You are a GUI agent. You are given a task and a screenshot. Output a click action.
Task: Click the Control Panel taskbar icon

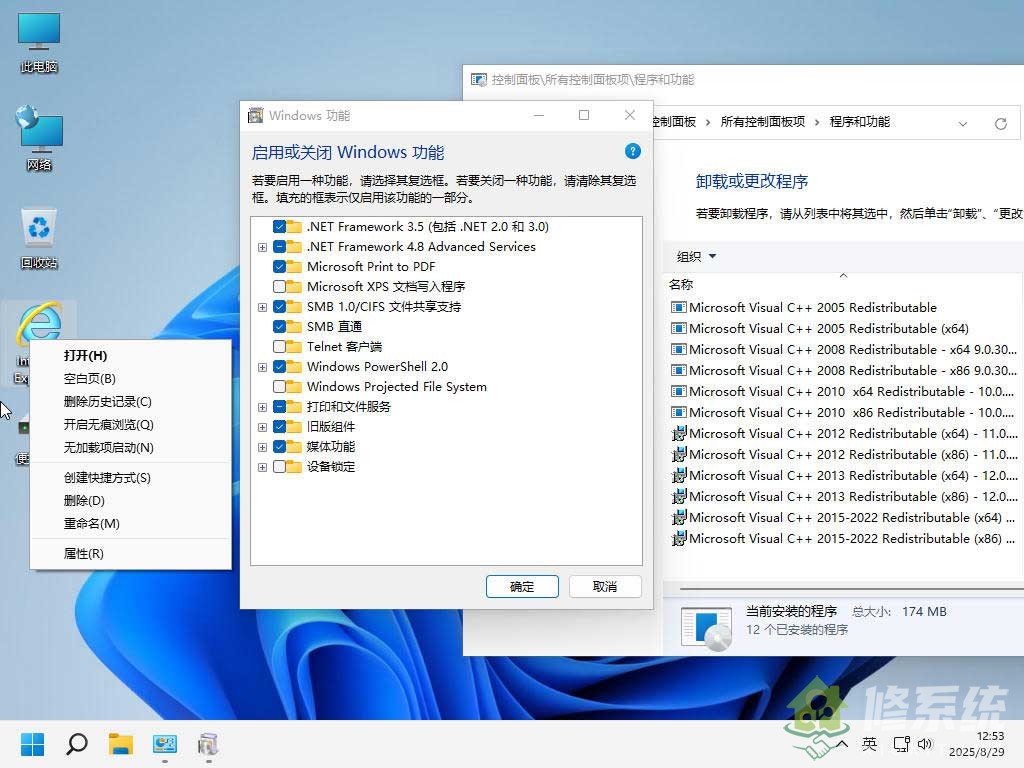coord(165,744)
